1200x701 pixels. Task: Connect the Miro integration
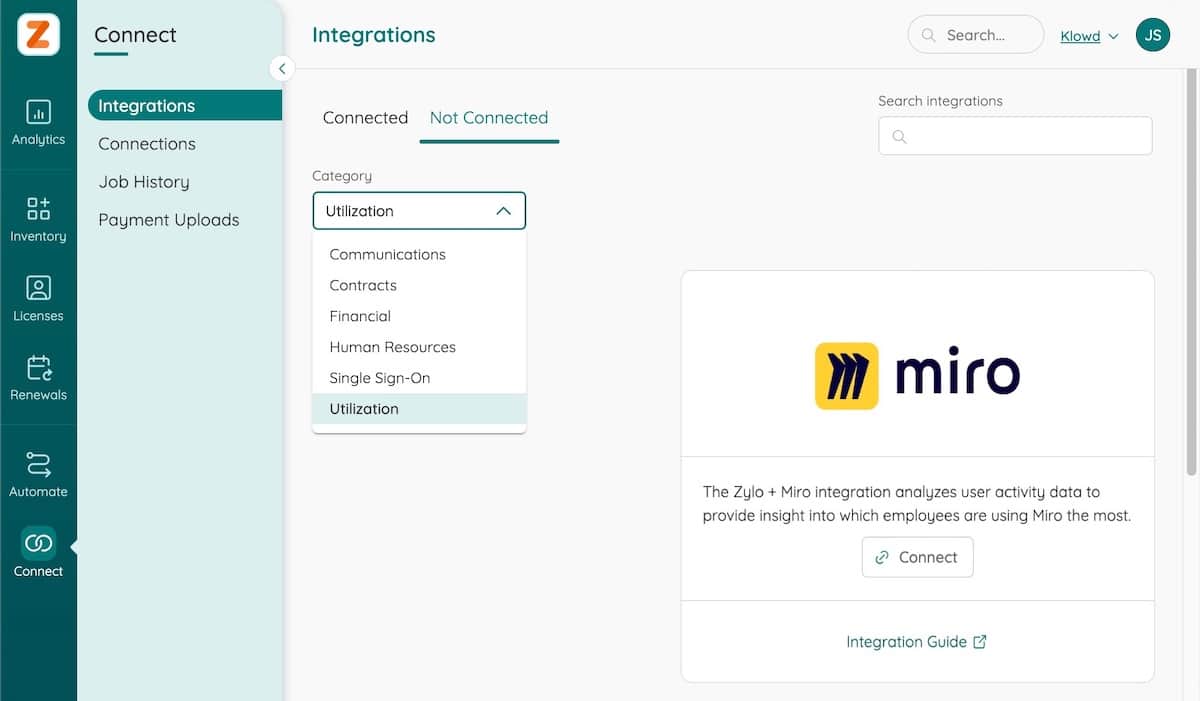(917, 557)
